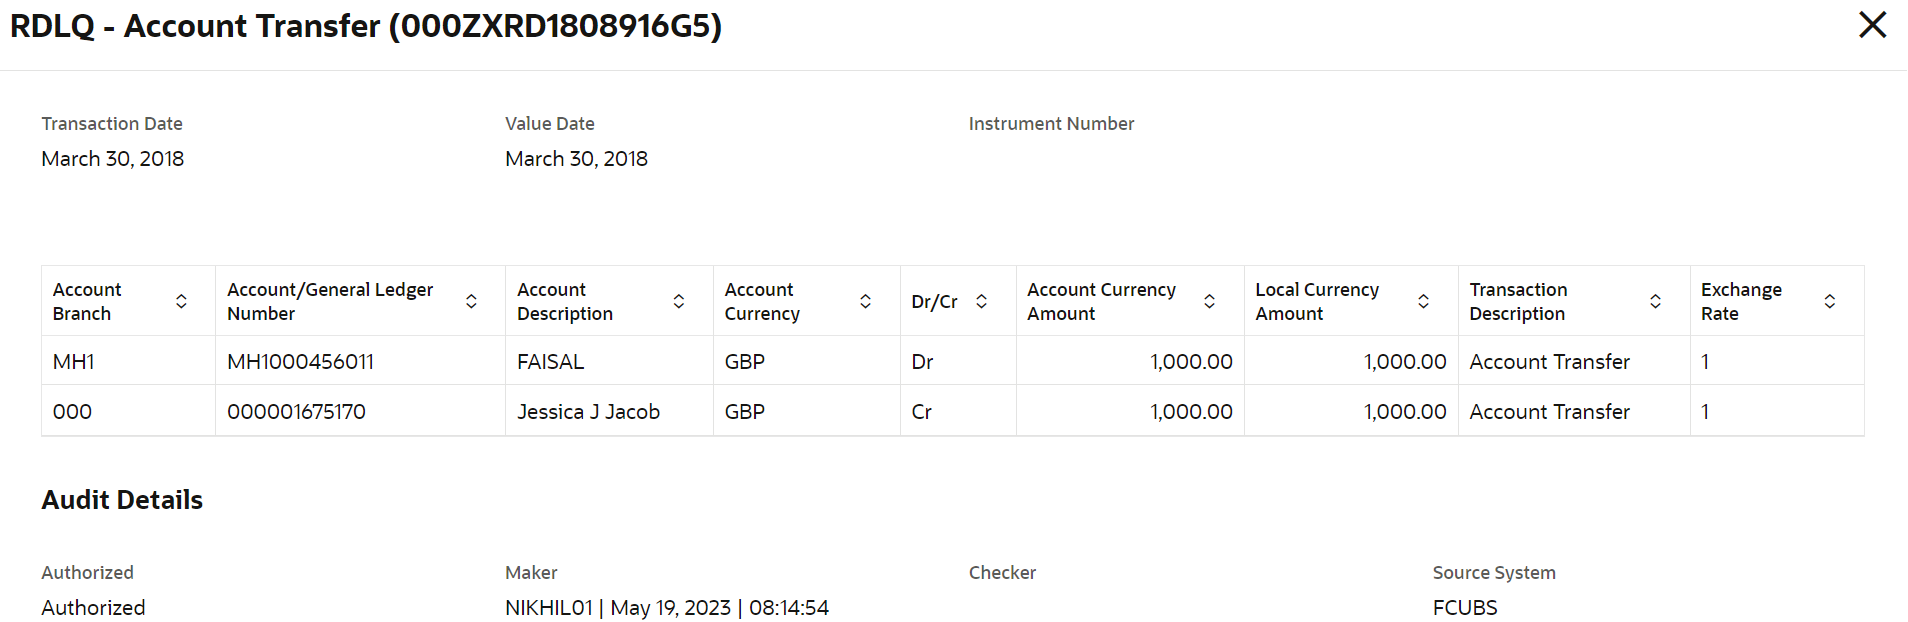The height and width of the screenshot is (622, 1908).
Task: Select account number 000001675170 cell
Action: point(296,412)
